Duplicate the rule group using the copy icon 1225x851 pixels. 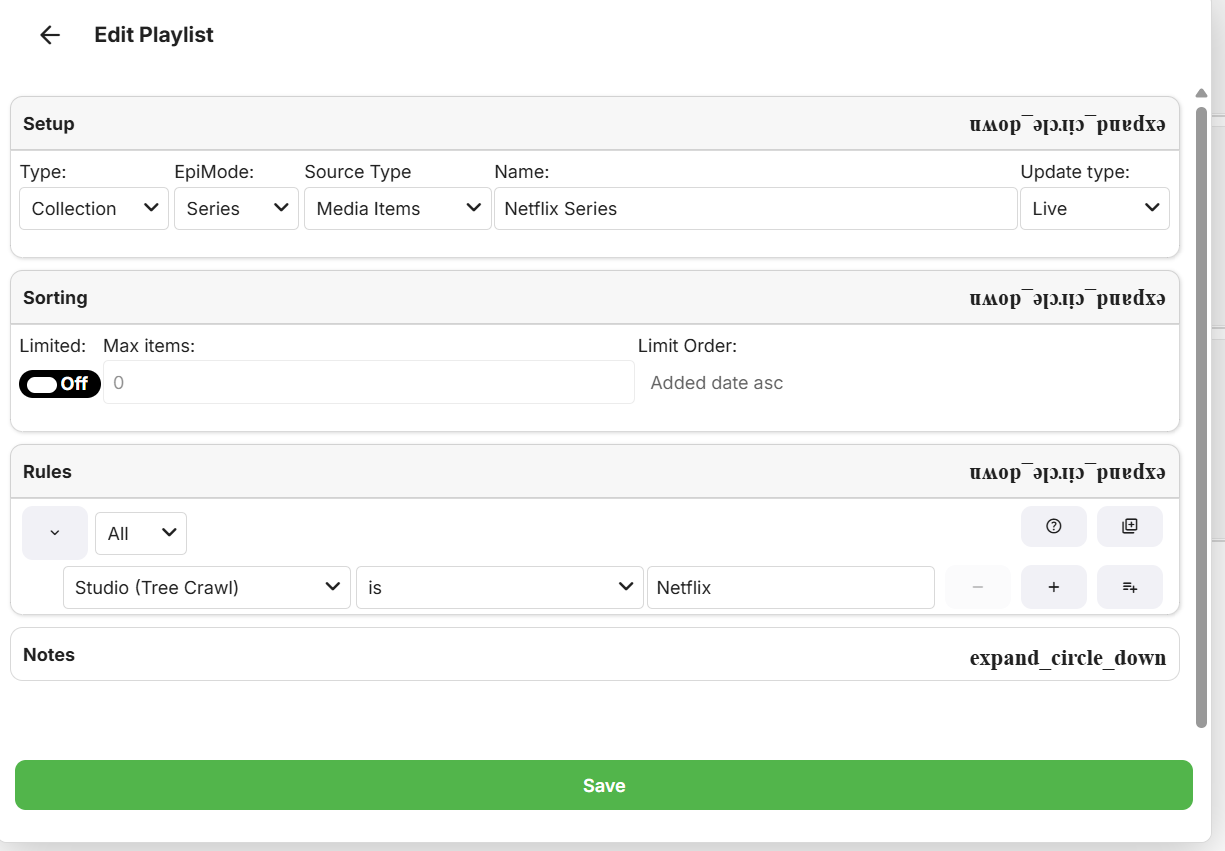(1129, 526)
